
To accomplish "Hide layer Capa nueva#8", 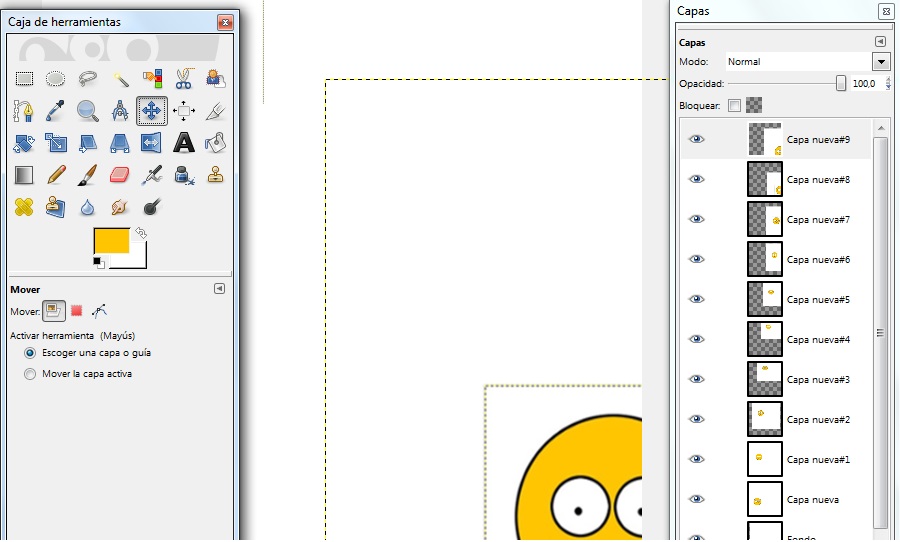I will click(696, 179).
